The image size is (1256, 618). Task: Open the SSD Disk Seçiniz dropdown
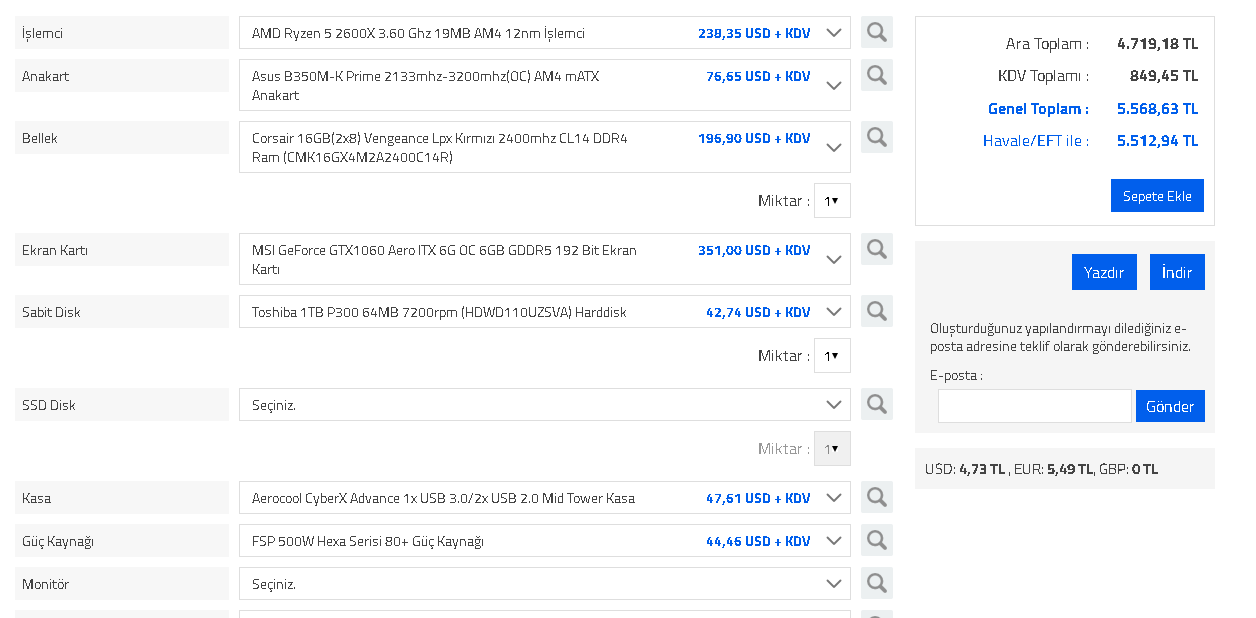544,405
